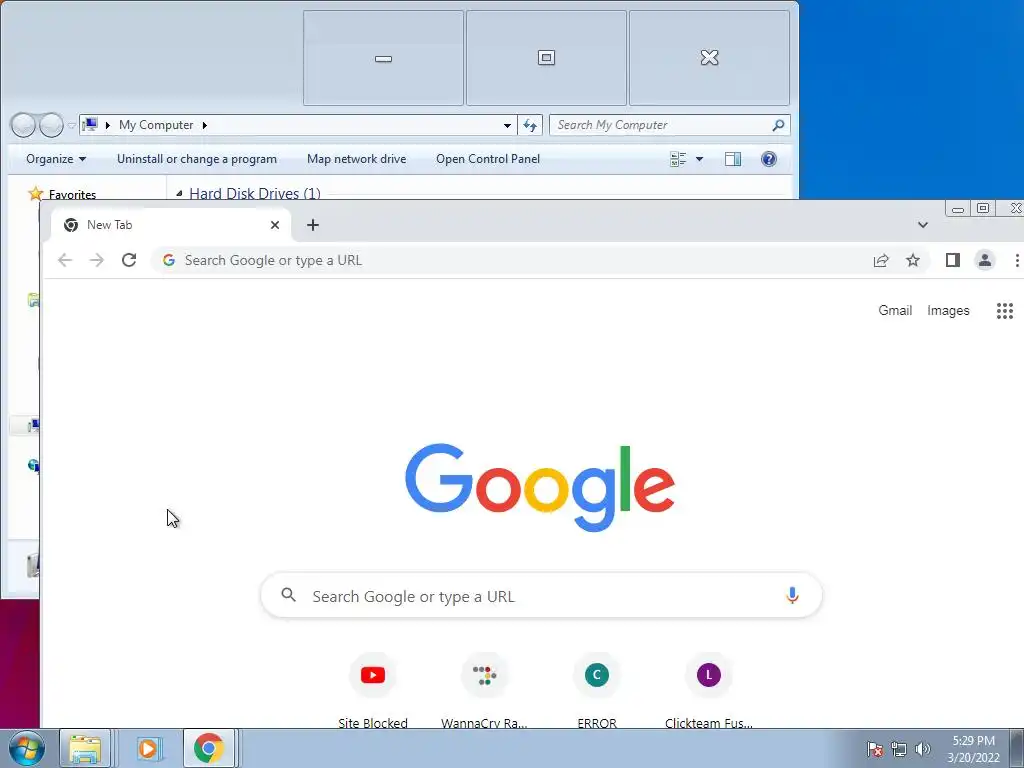Click the taskbar clock showing 5:29 PM
The width and height of the screenshot is (1024, 768).
(x=973, y=749)
